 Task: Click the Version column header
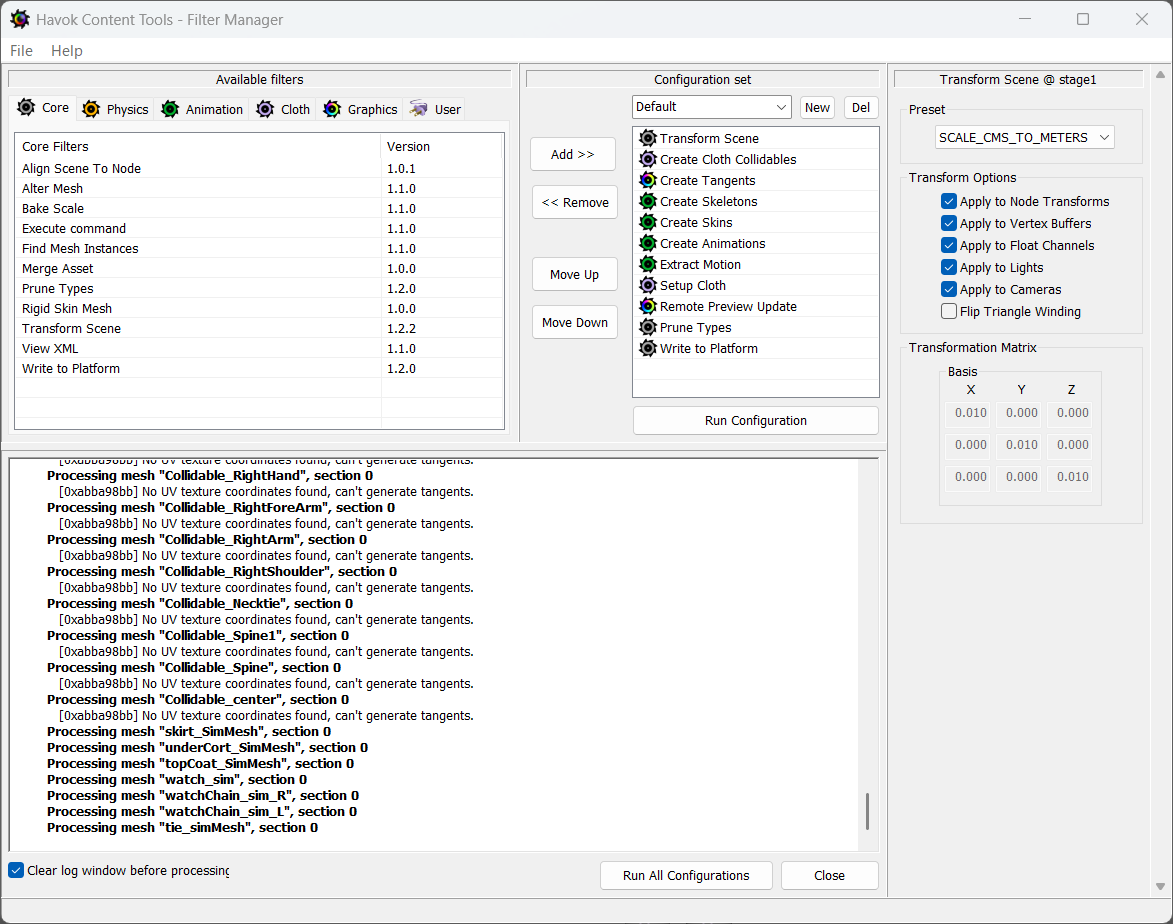441,147
